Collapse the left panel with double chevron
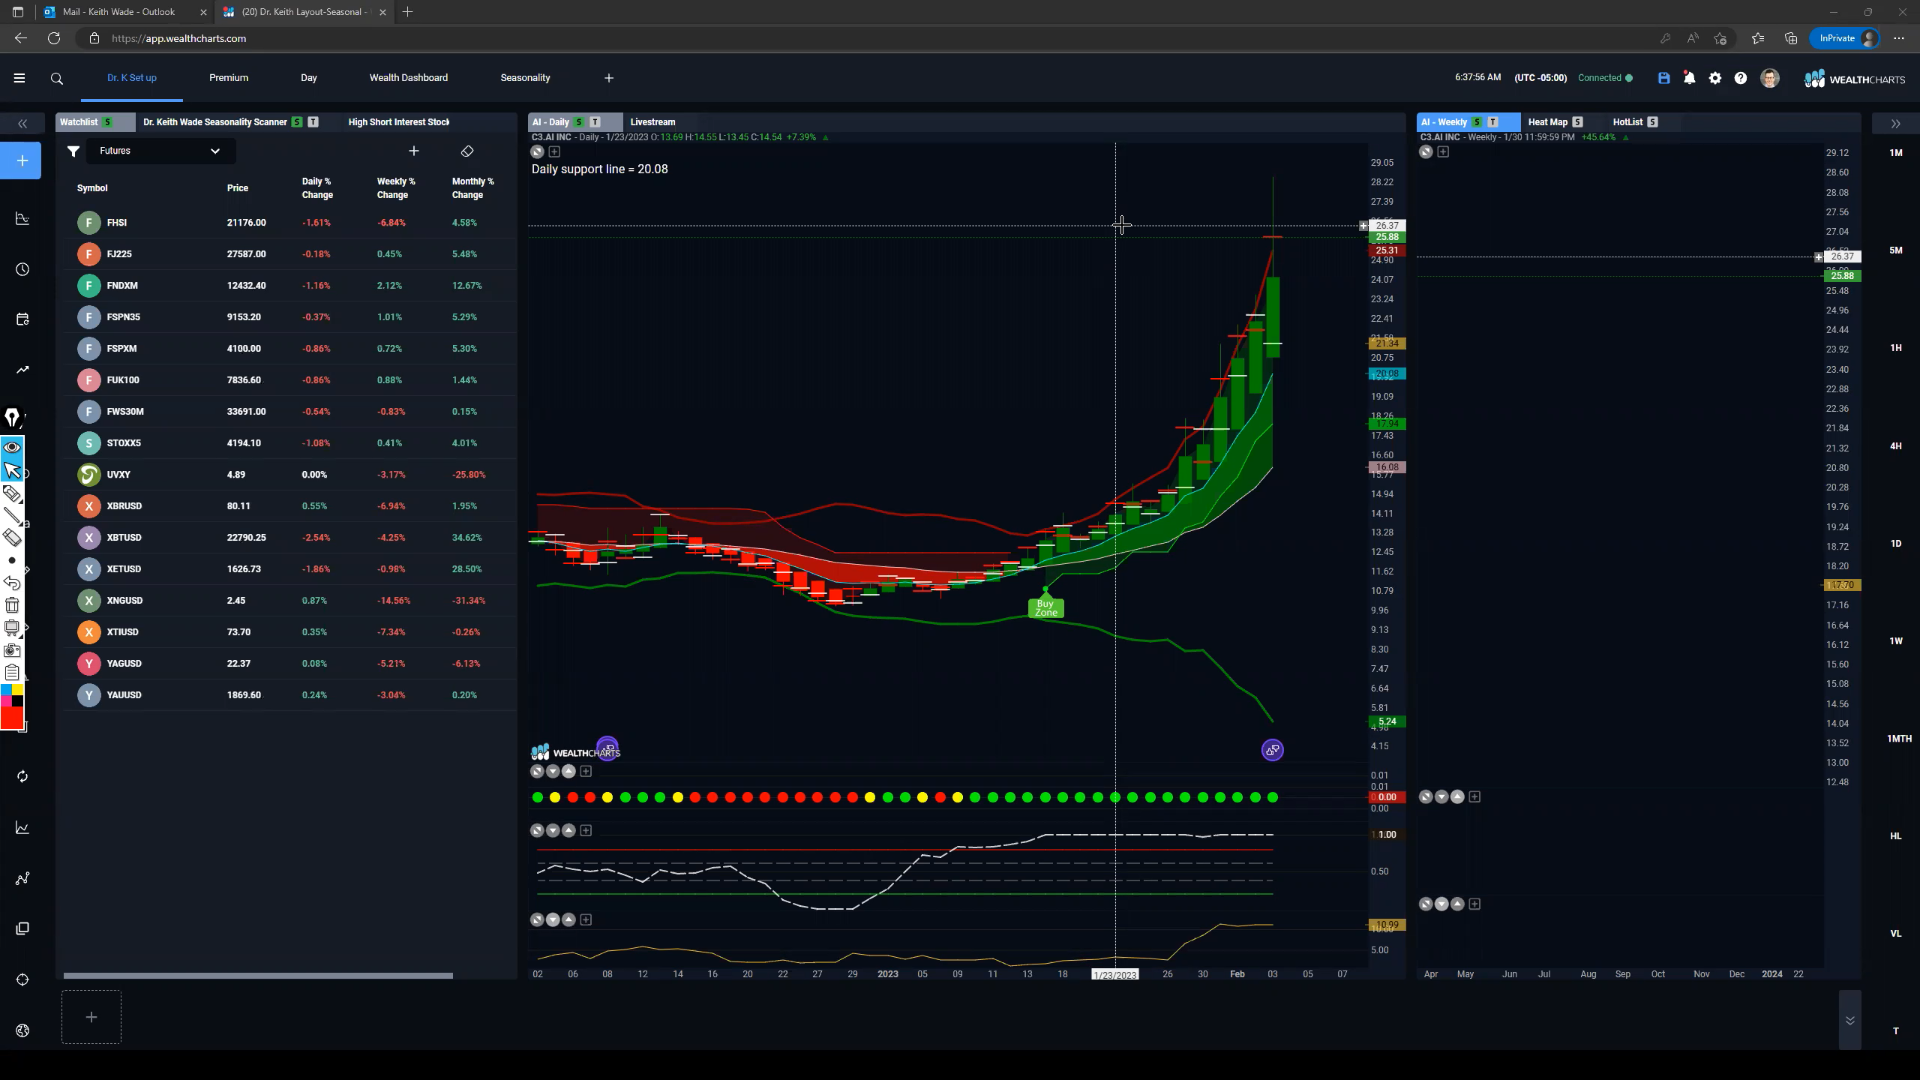 pos(22,124)
